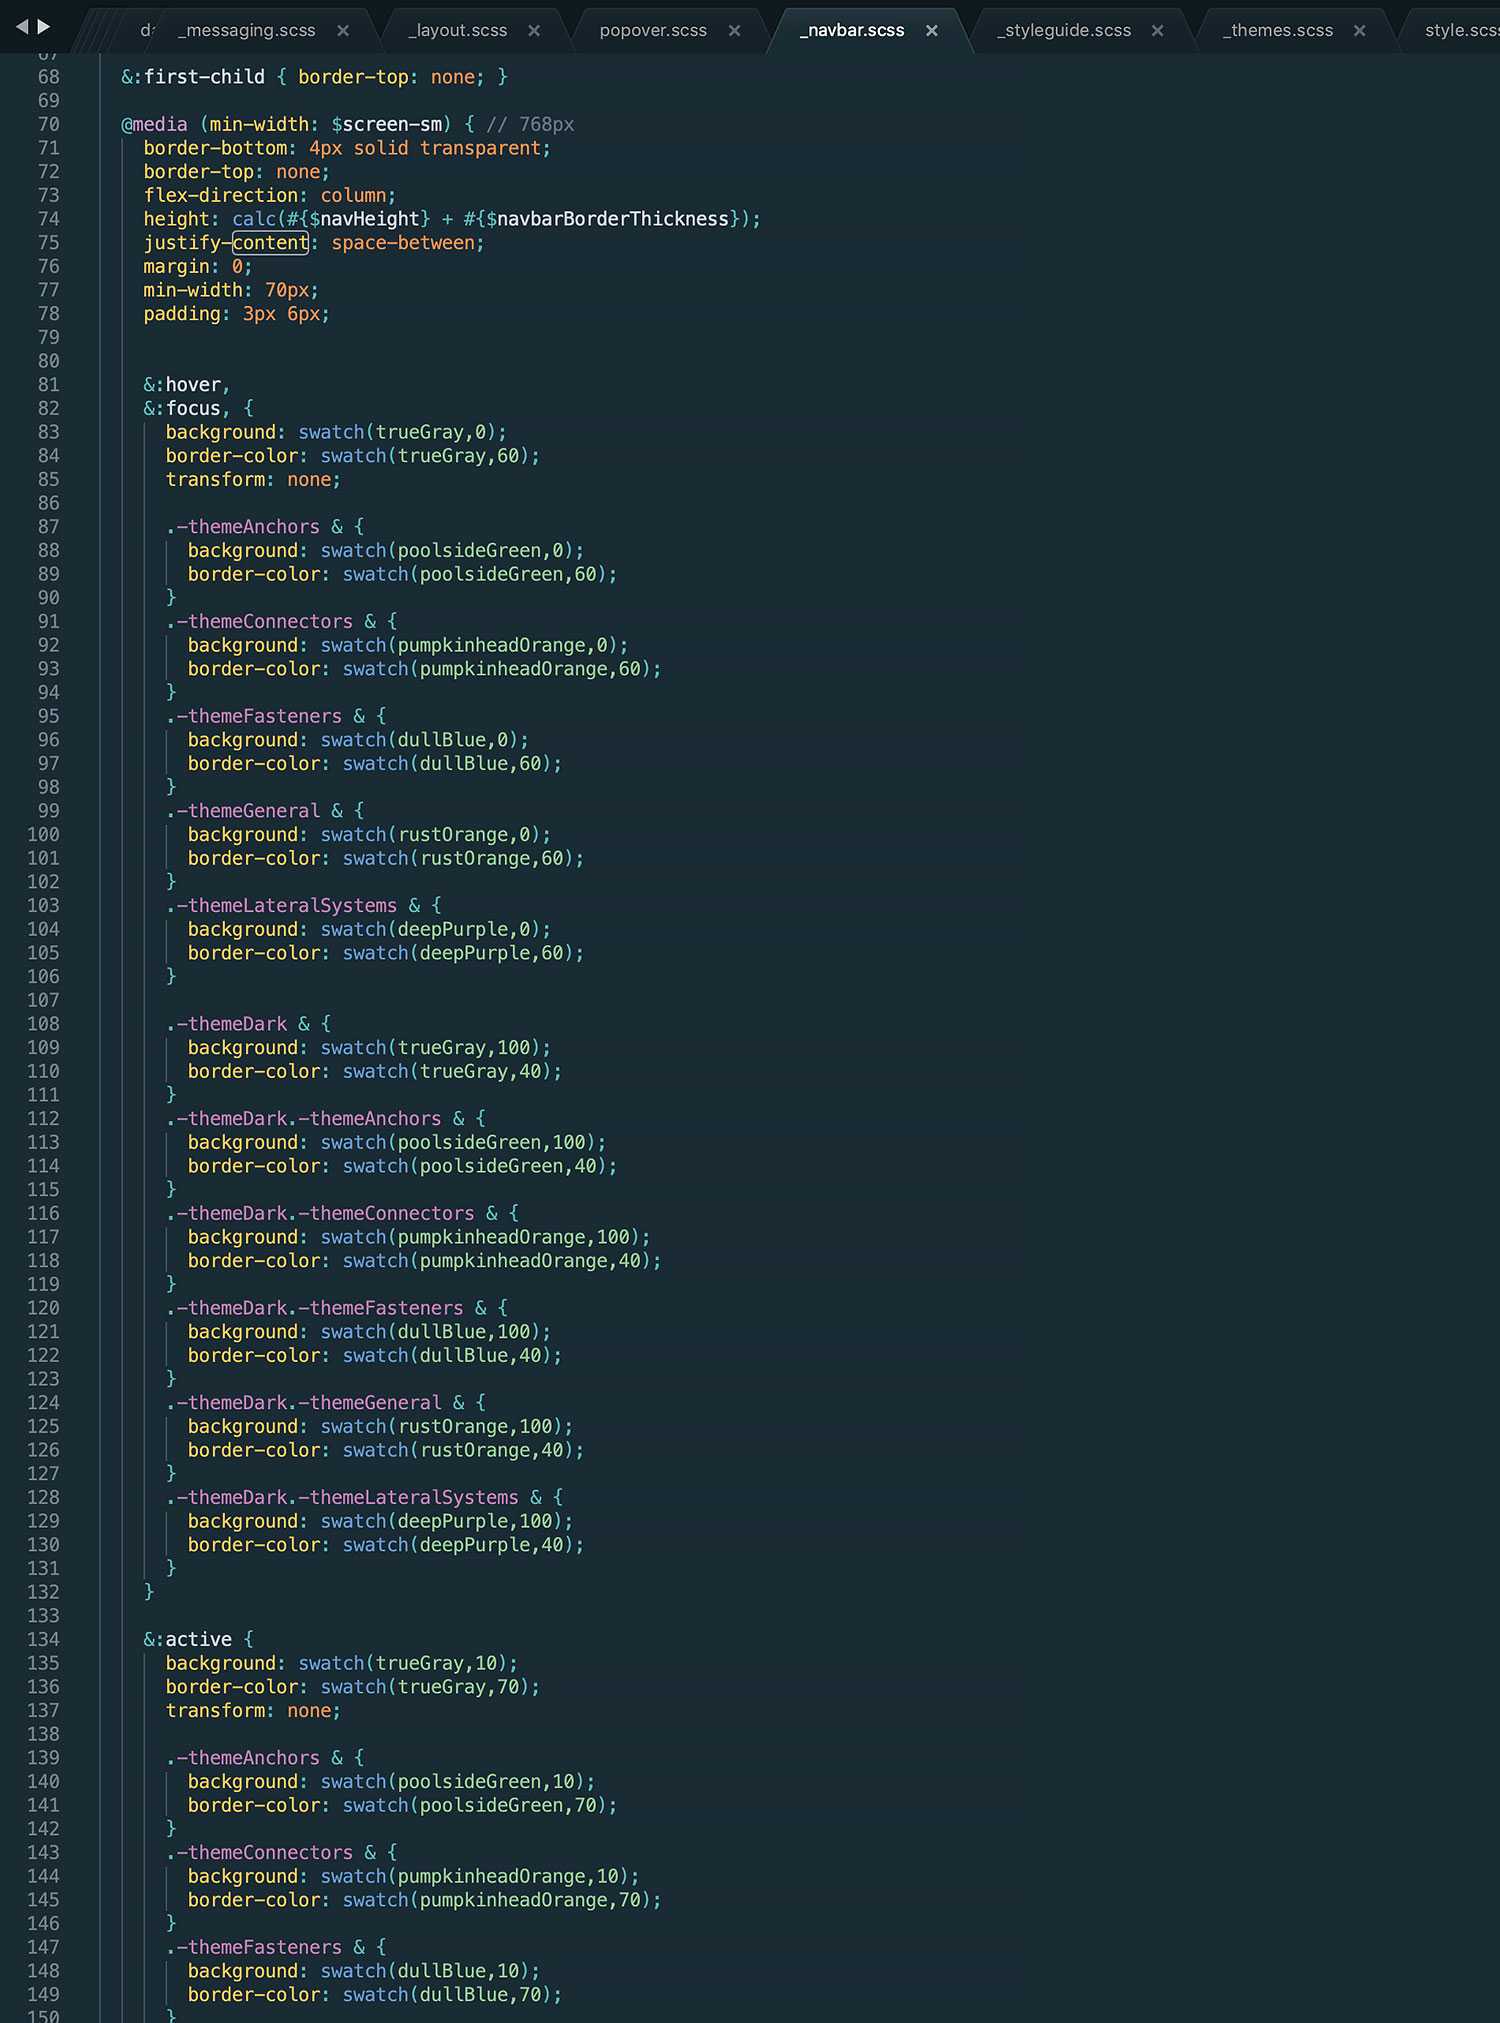Close the active _navbar.scss tab
1500x2023 pixels.
931,31
